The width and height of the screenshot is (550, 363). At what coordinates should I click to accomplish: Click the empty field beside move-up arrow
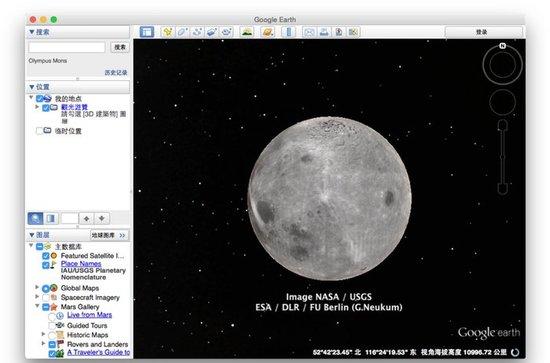[69, 219]
